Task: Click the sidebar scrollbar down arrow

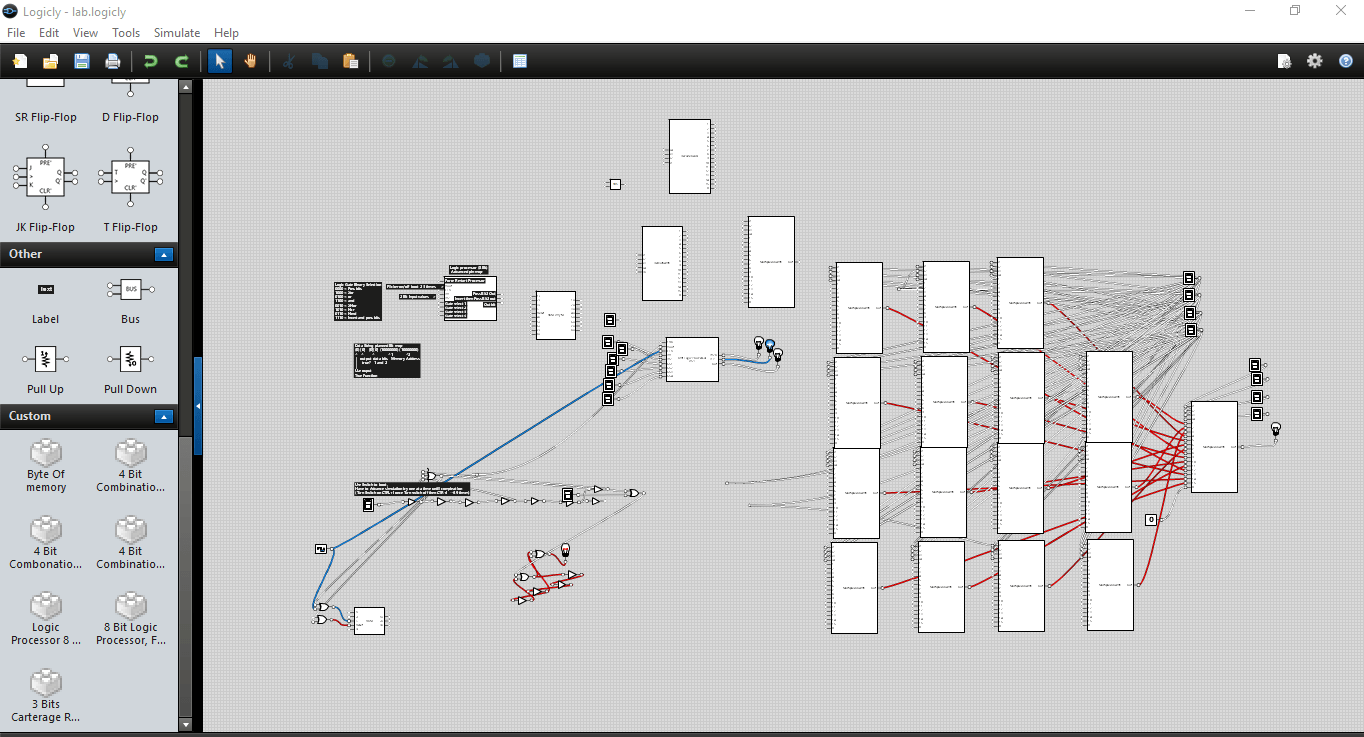Action: [x=185, y=724]
